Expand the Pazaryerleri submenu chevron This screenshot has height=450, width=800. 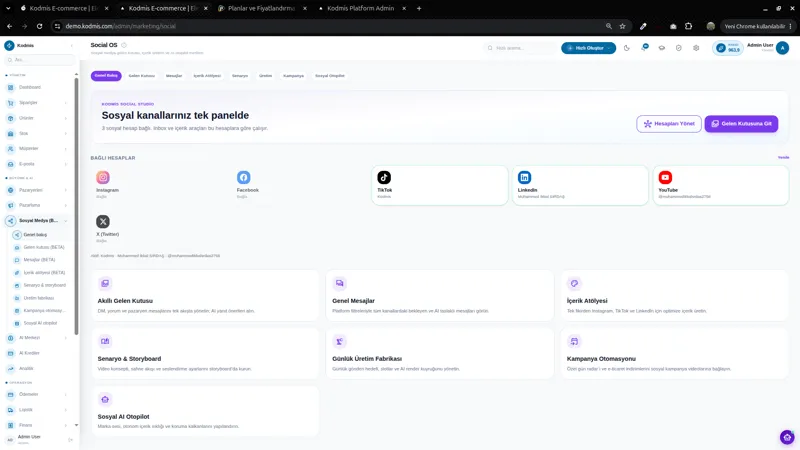tap(66, 190)
